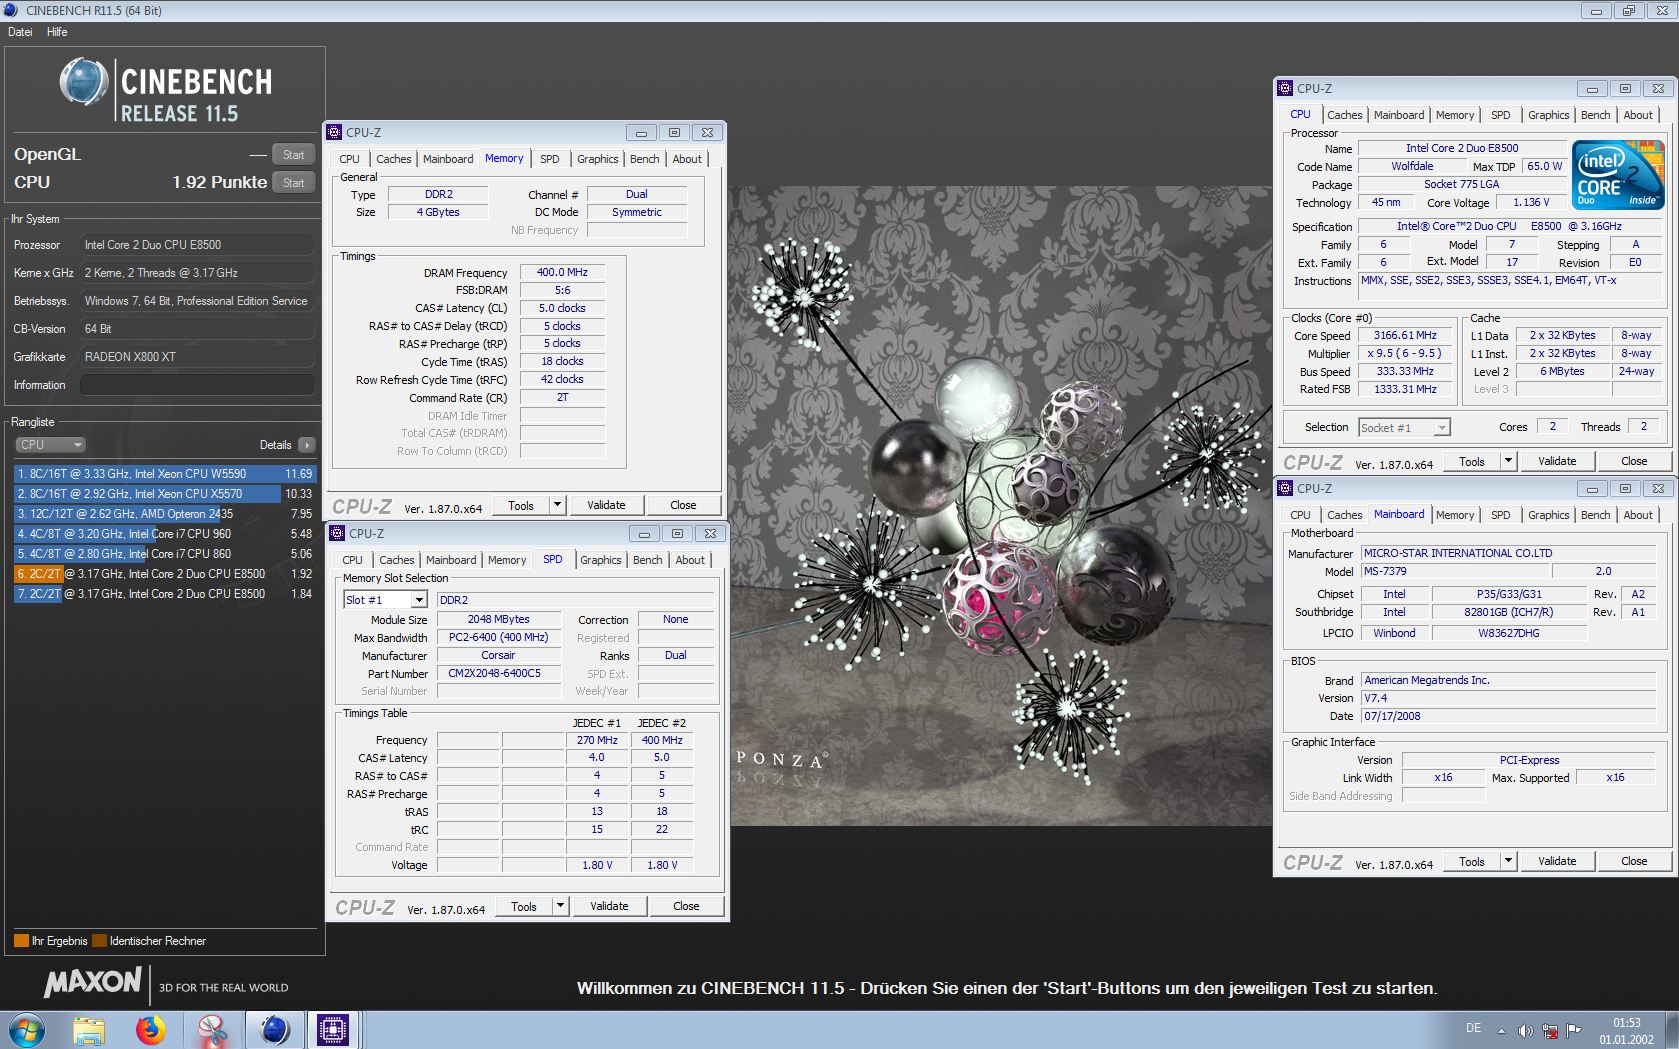Click the Information input field
This screenshot has width=1679, height=1049.
(x=198, y=385)
